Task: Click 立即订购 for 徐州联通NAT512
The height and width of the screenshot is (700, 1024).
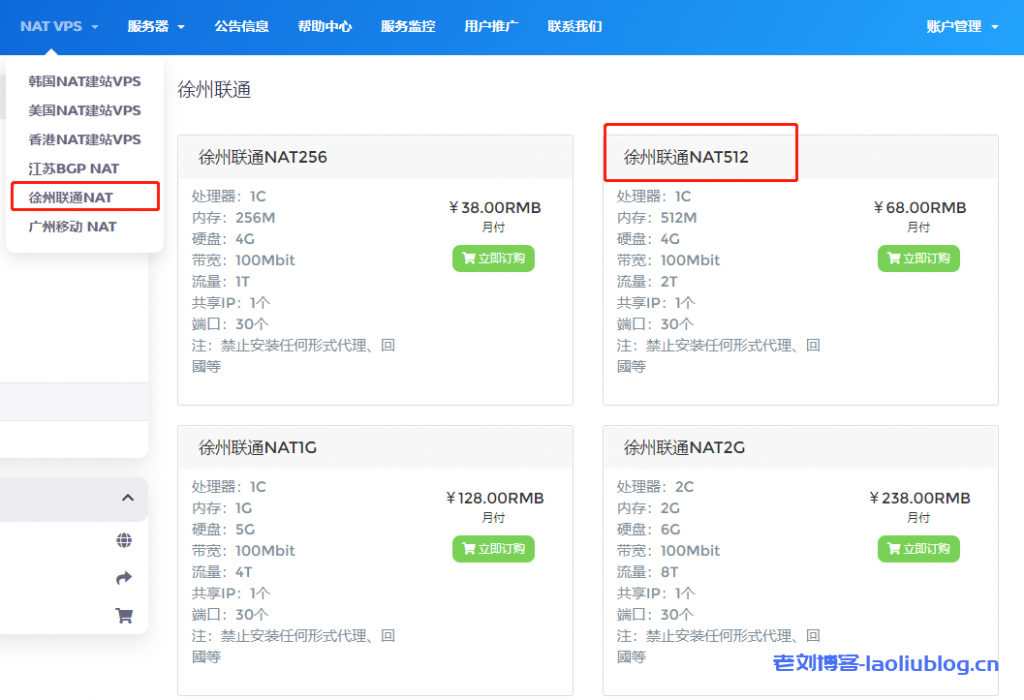Action: pos(918,258)
